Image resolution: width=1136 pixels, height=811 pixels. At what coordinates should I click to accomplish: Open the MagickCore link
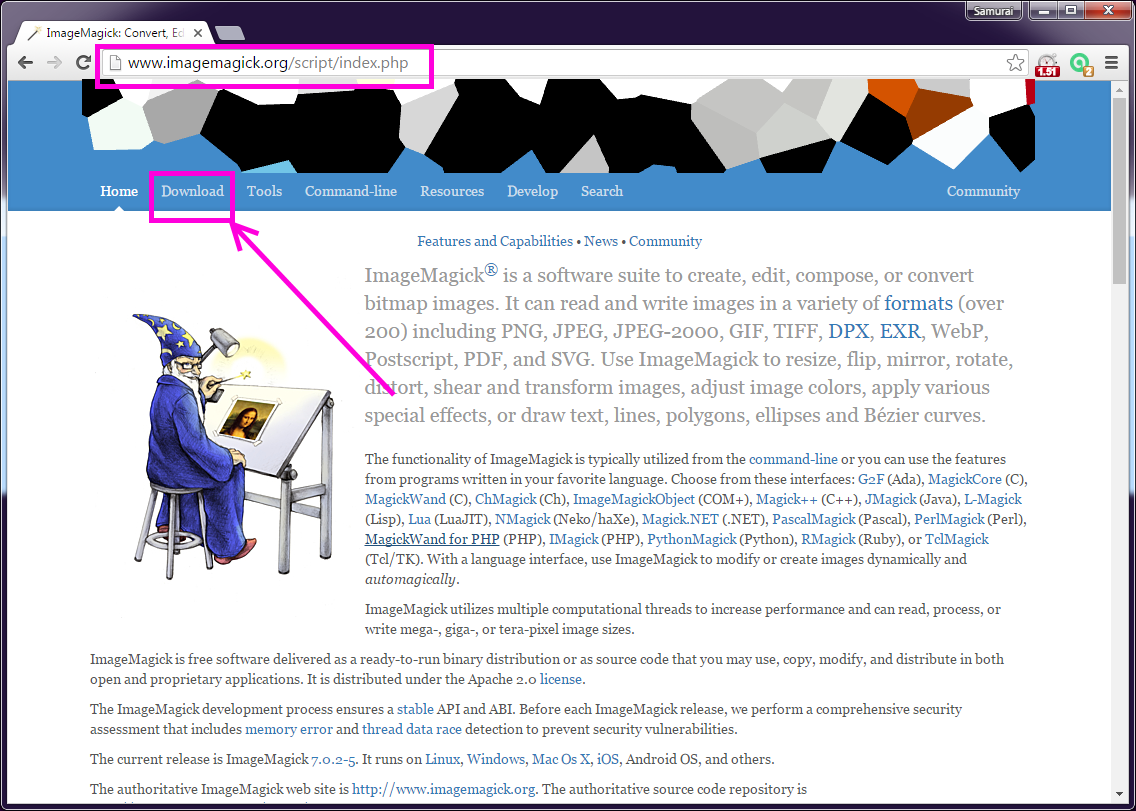[965, 480]
